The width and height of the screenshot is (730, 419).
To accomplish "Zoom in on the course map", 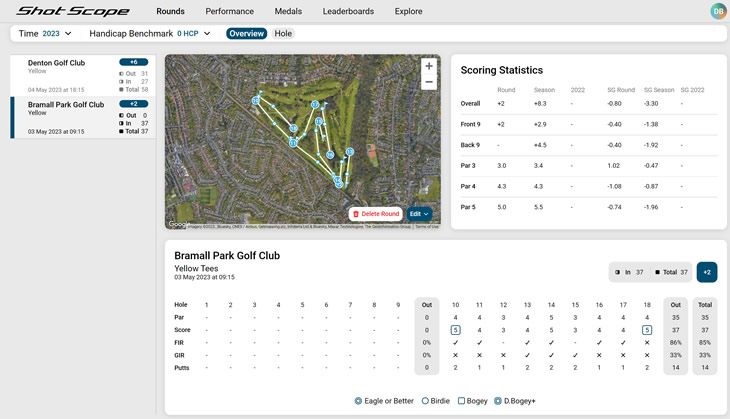I will pyautogui.click(x=429, y=66).
